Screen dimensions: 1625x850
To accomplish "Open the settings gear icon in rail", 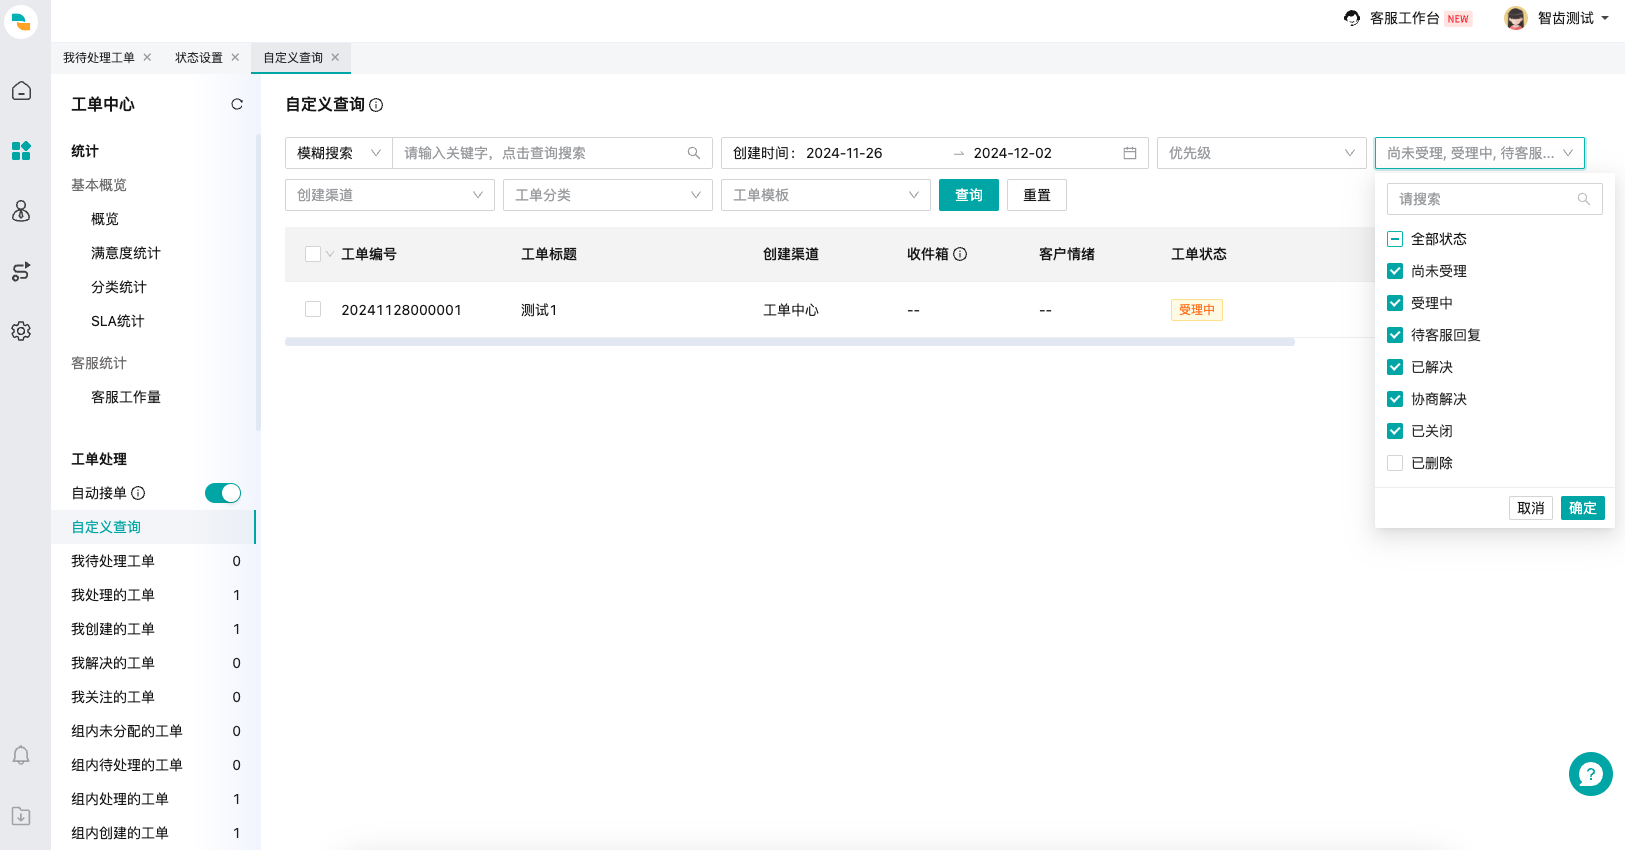I will [21, 331].
